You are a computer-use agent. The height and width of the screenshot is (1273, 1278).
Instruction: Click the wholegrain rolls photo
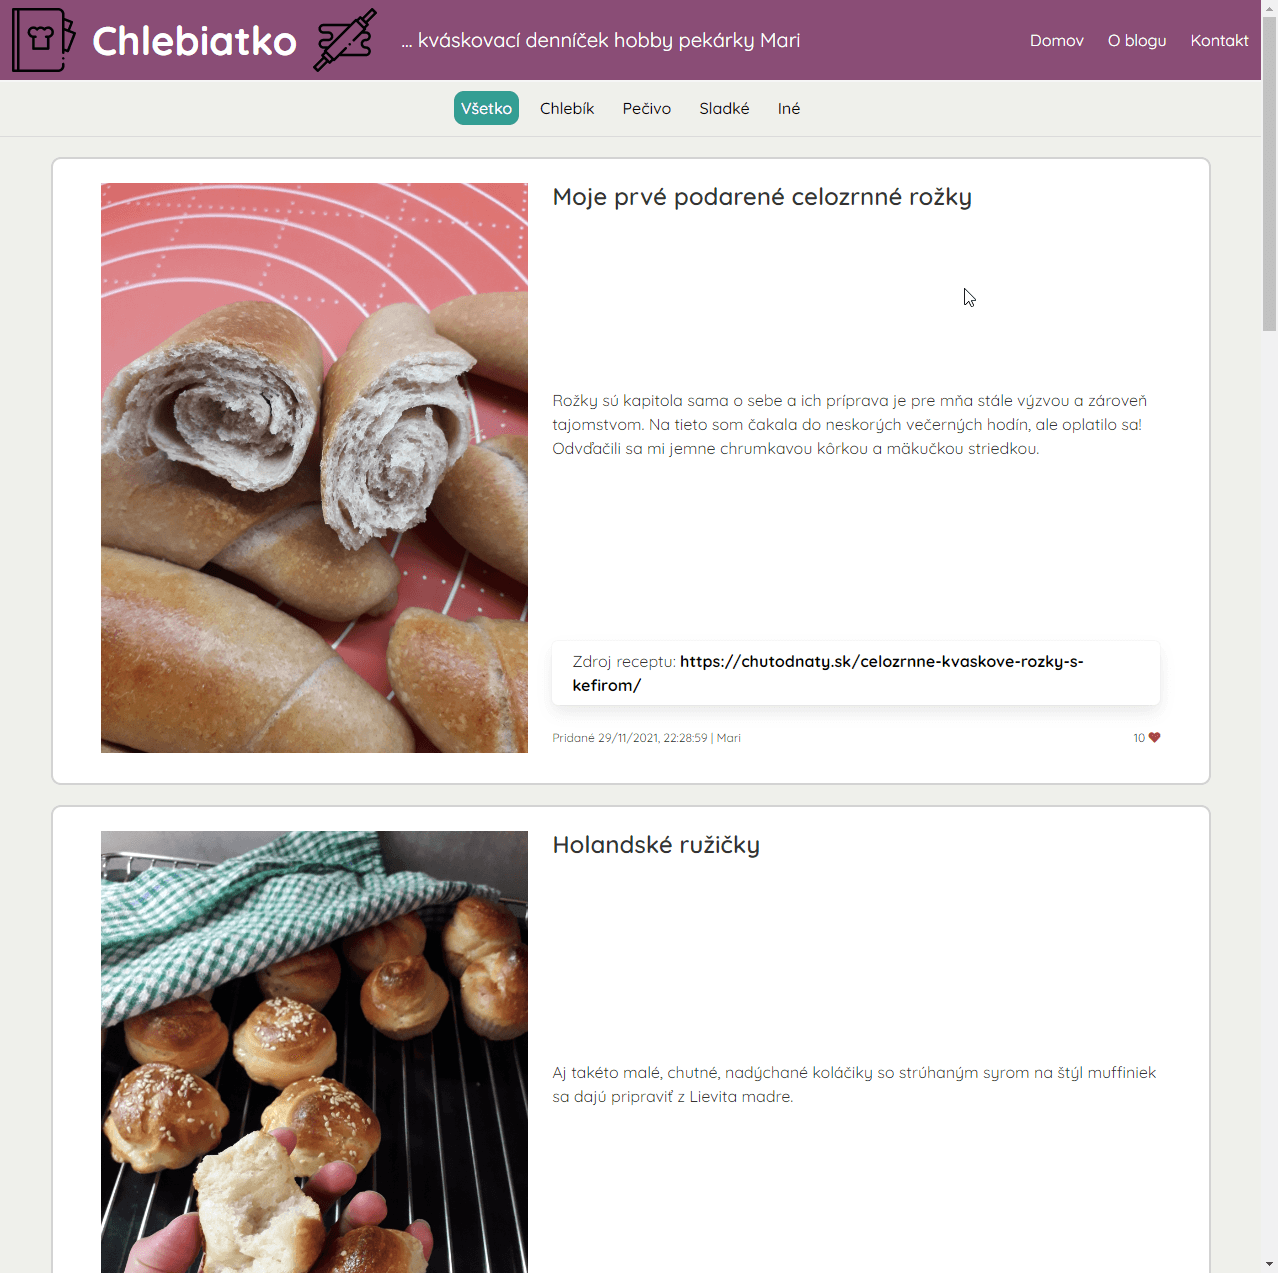click(314, 468)
